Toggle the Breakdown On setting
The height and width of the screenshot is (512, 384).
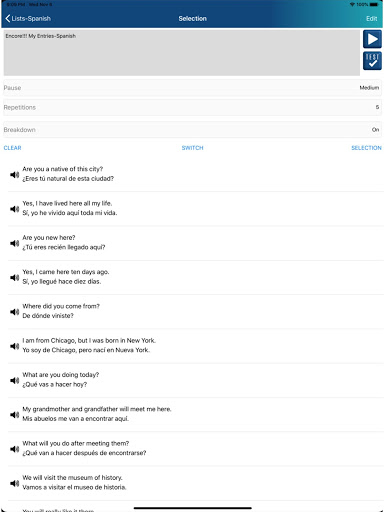[192, 130]
